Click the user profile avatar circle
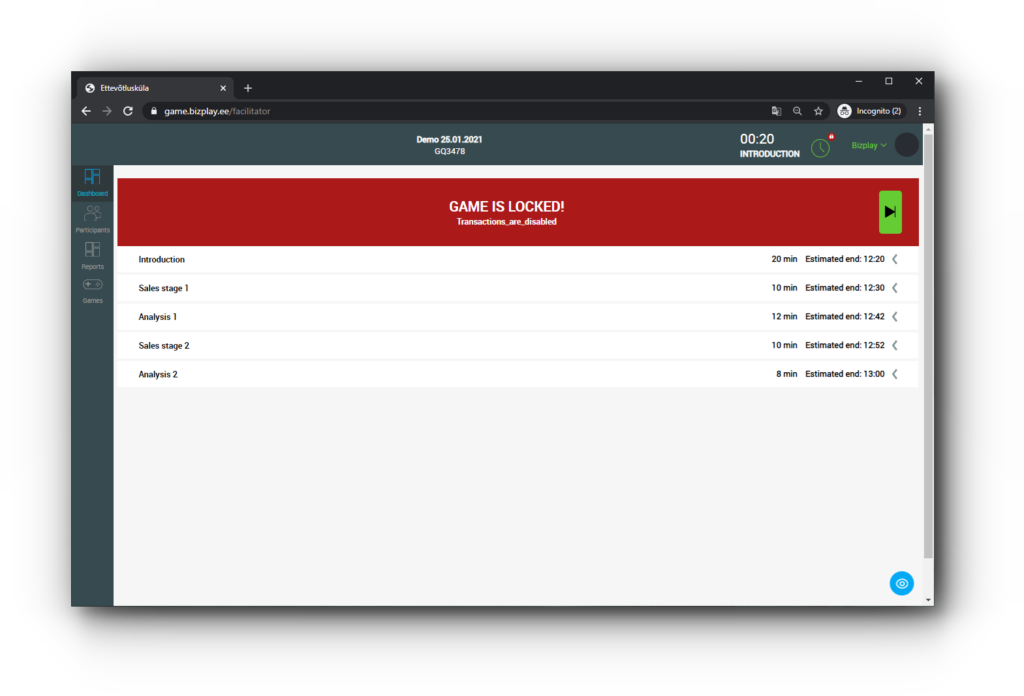Screen dimensions: 1024x696 click(x=906, y=145)
